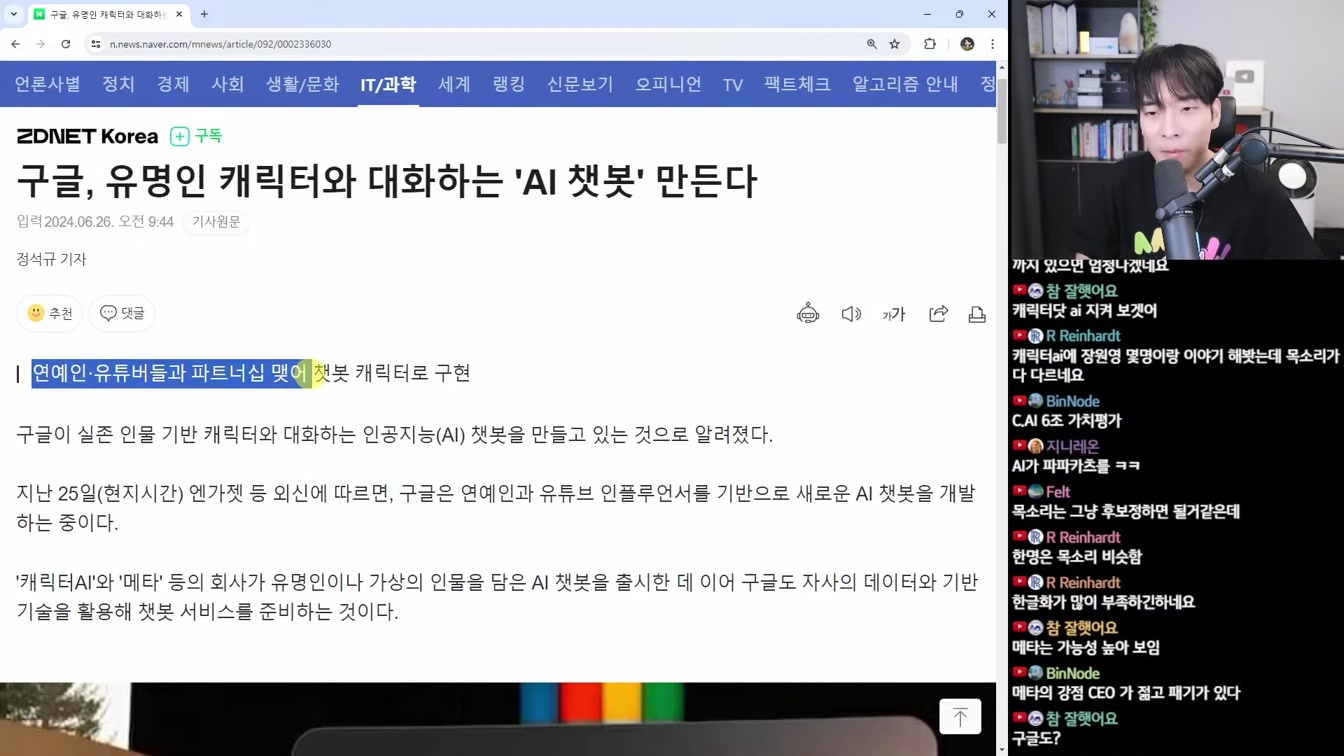Open the Chrome profile avatar
Screen dimensions: 1344x756
click(x=967, y=44)
